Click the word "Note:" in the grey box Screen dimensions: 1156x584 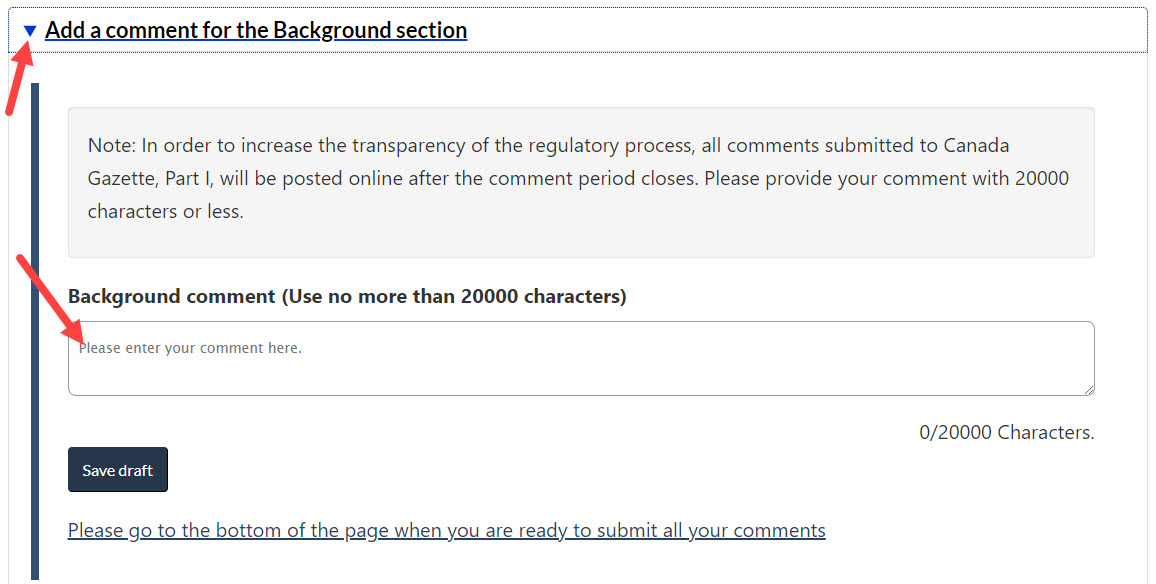pyautogui.click(x=112, y=146)
